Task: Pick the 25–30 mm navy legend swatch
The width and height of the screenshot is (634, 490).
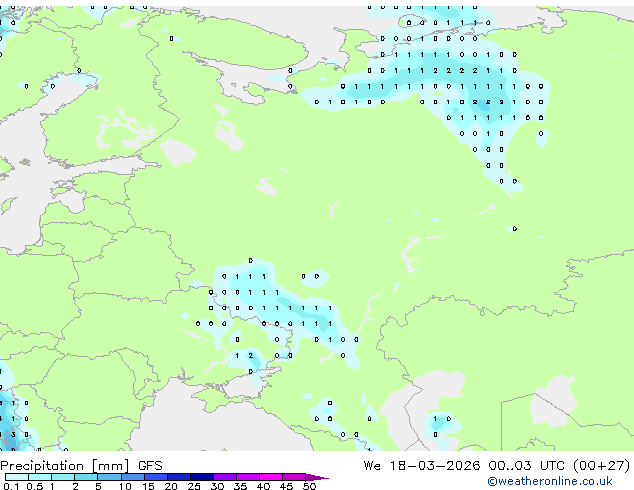Action: click(201, 477)
